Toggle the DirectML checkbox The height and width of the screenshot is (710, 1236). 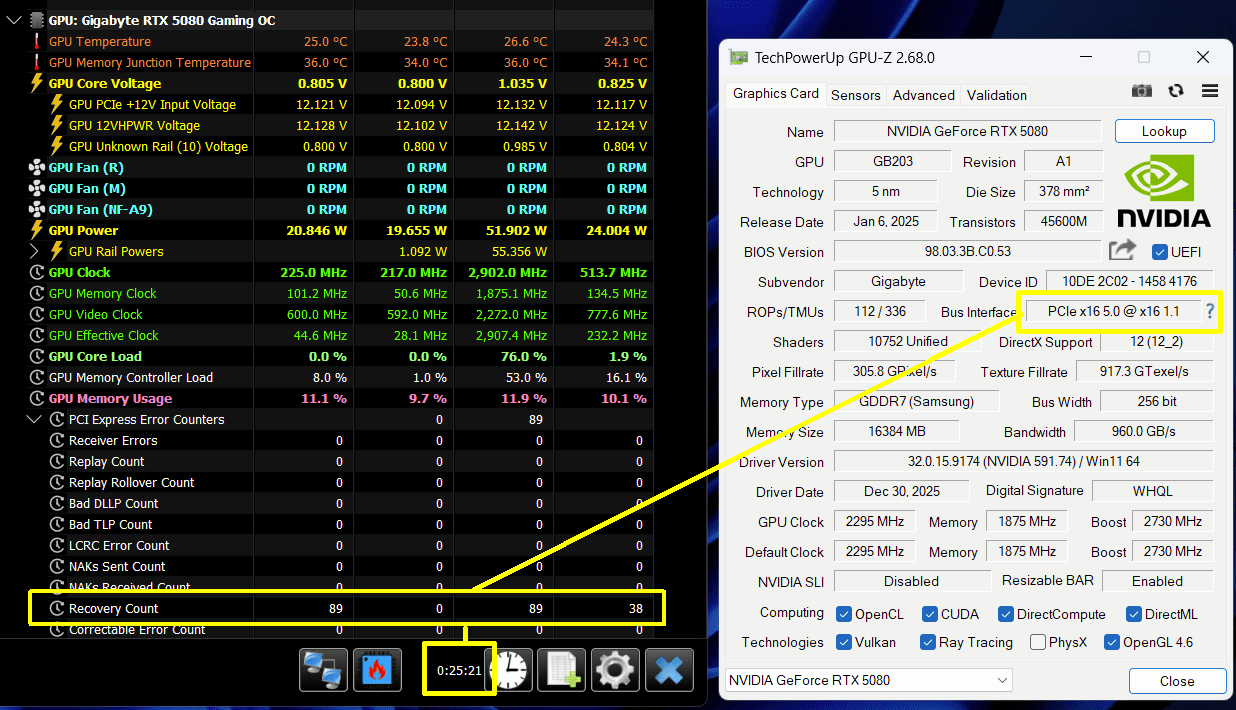tap(1134, 614)
